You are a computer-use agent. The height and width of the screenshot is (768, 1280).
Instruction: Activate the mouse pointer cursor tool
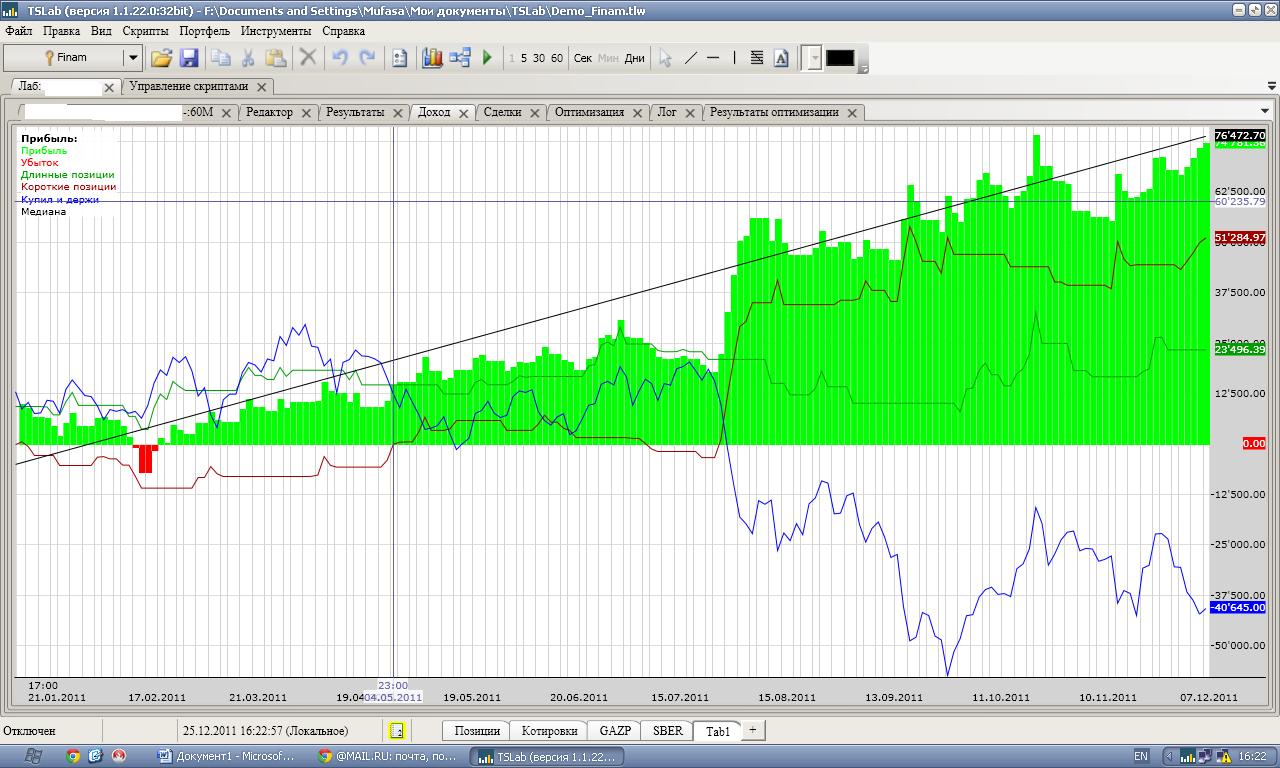[665, 58]
